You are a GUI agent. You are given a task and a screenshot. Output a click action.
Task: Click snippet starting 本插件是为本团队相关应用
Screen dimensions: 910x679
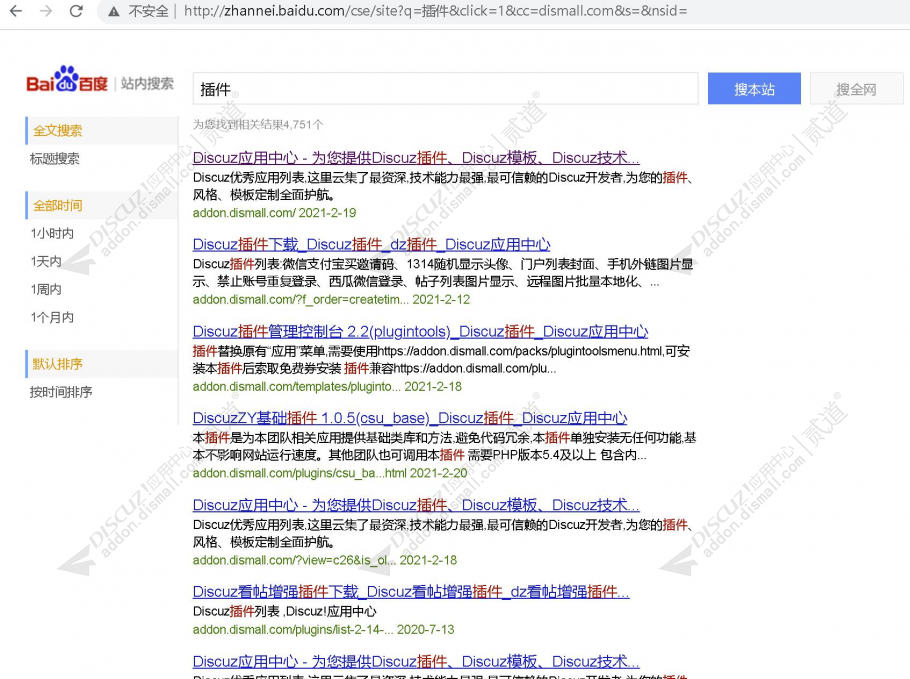(x=445, y=446)
